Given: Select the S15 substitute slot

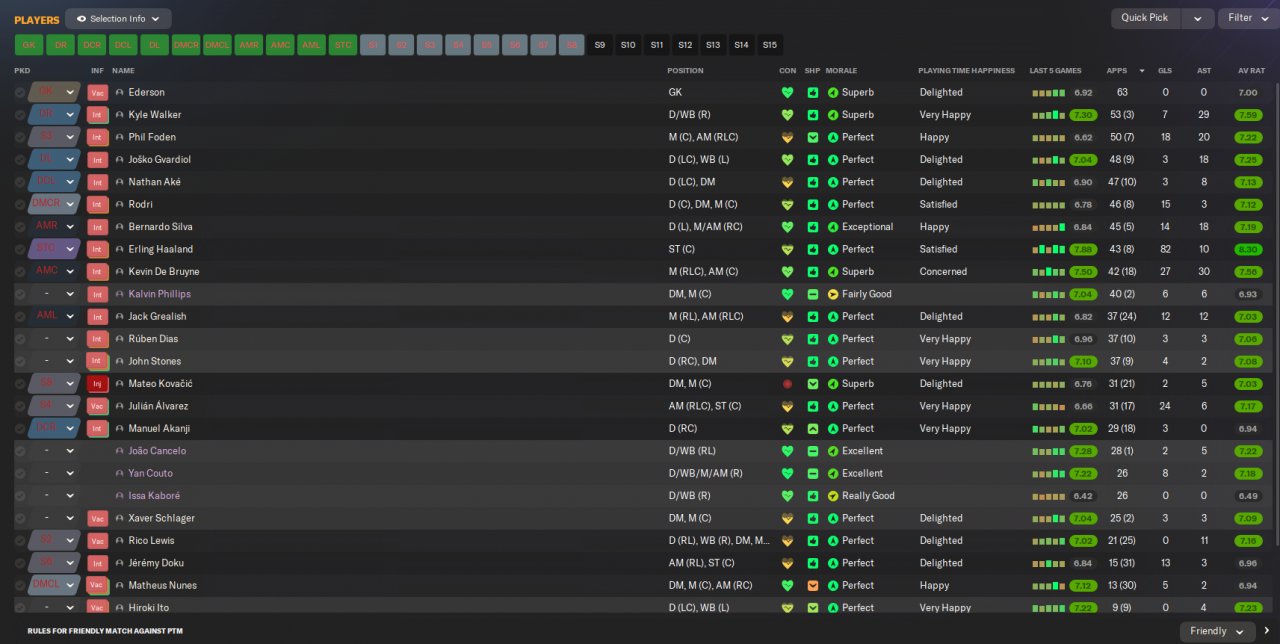Looking at the screenshot, I should tap(769, 45).
